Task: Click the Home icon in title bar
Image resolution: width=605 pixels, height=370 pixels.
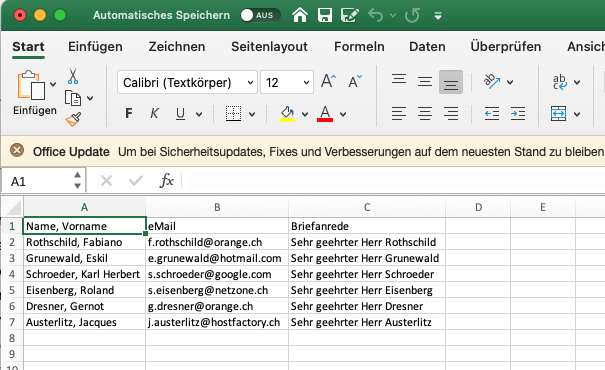Action: tap(300, 15)
